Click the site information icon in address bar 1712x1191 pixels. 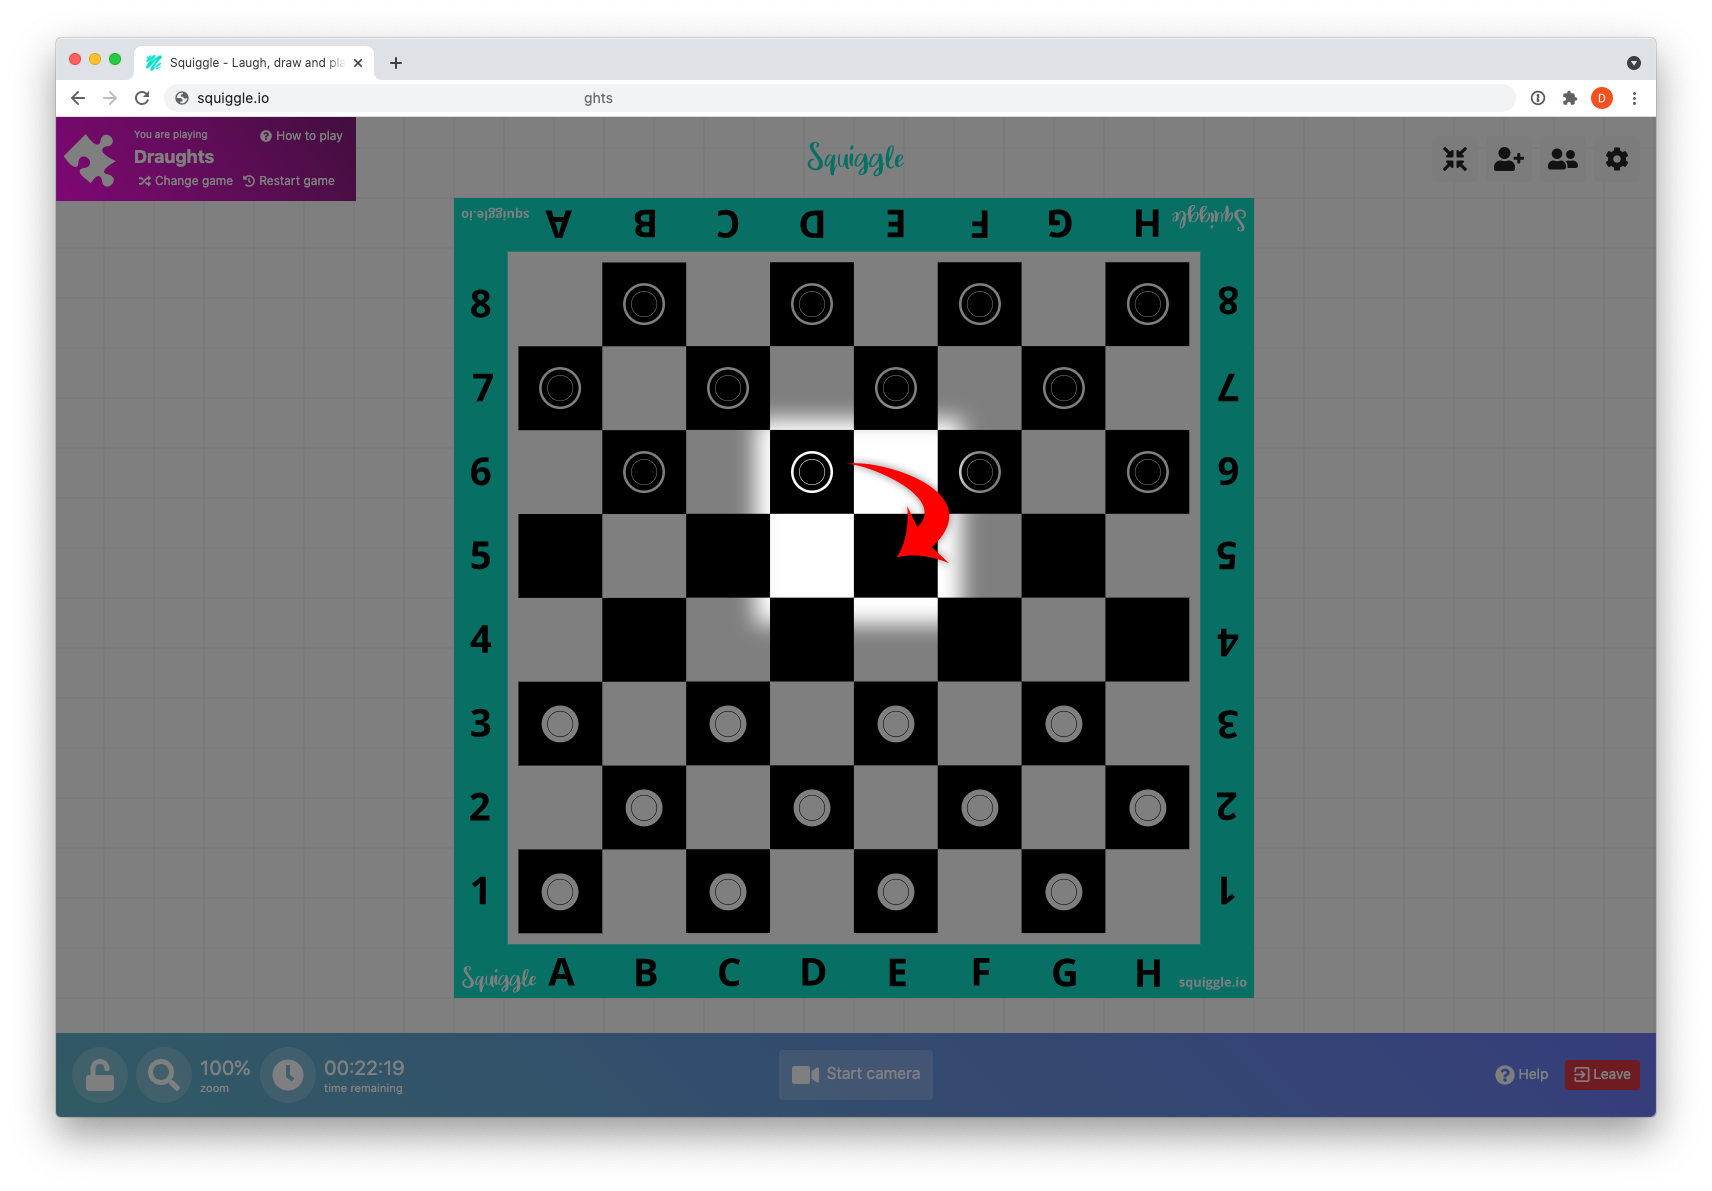(x=182, y=98)
